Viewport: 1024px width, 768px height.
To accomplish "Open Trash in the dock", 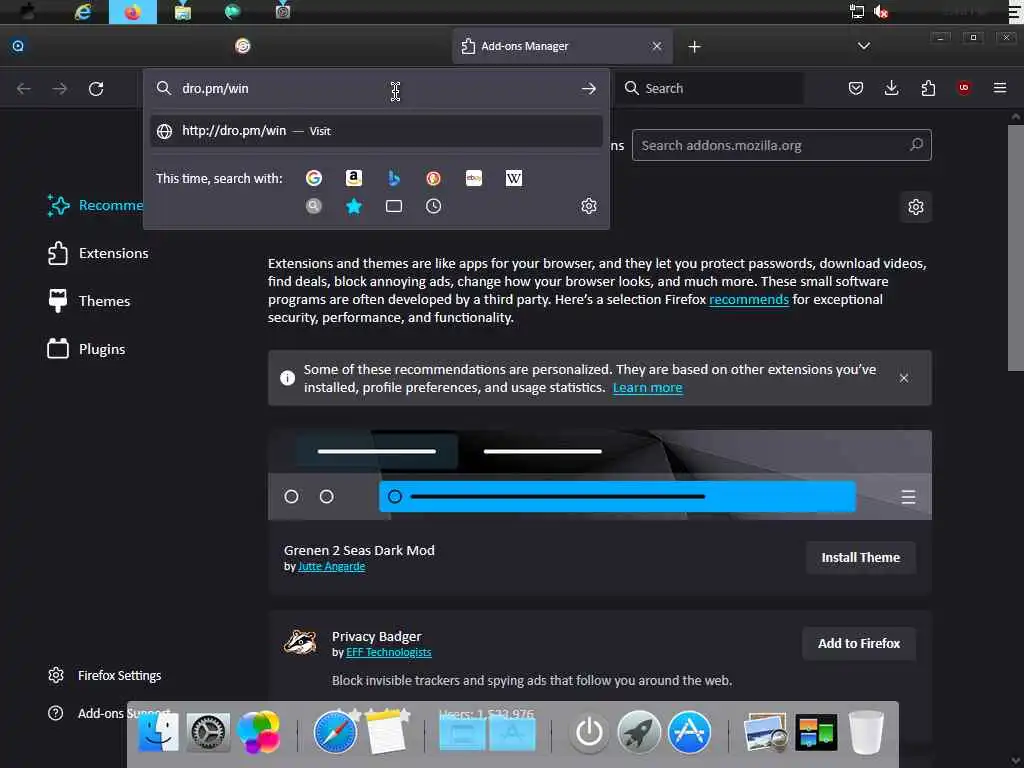I will [866, 733].
